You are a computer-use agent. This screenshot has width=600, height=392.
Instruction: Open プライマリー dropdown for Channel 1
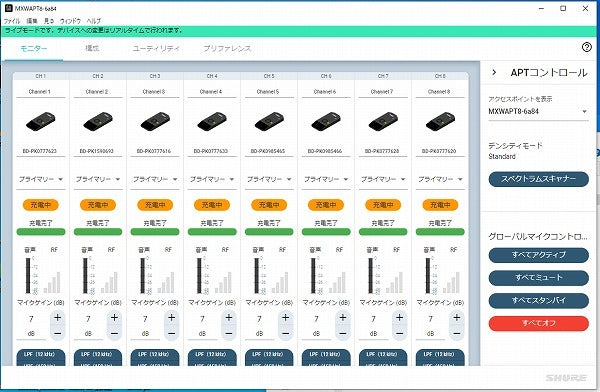41,179
